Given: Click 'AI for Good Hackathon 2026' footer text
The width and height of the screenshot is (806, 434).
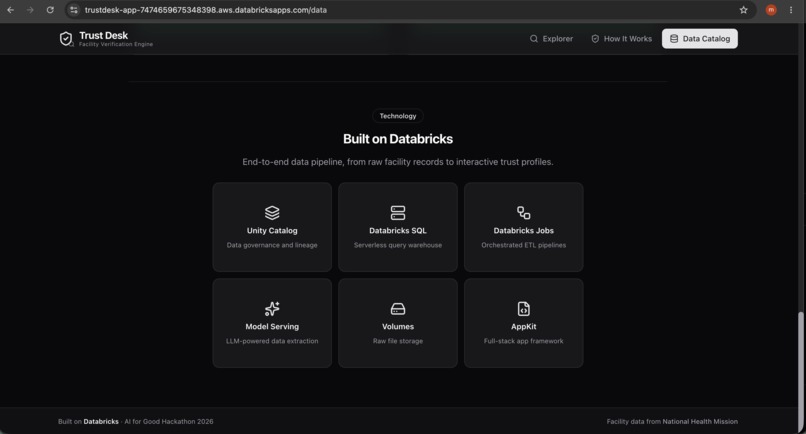Looking at the screenshot, I should point(169,421).
